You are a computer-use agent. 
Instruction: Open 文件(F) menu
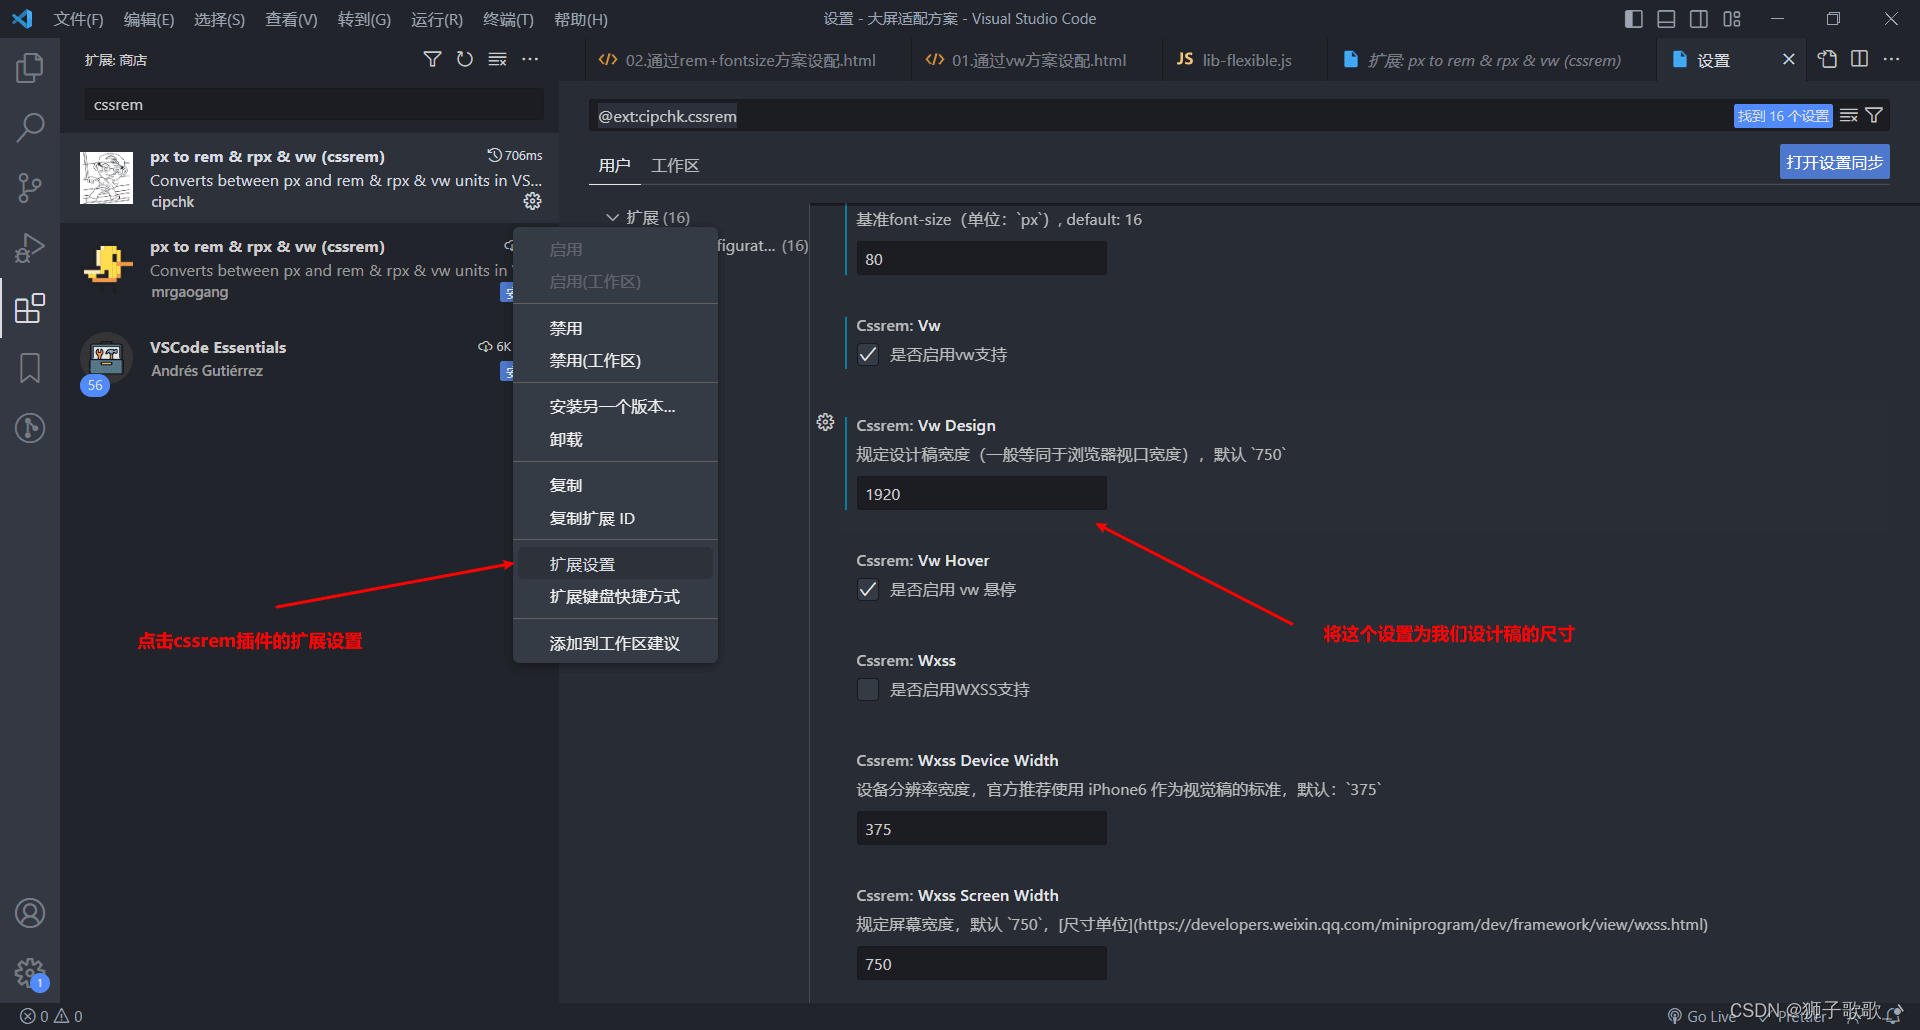79,19
